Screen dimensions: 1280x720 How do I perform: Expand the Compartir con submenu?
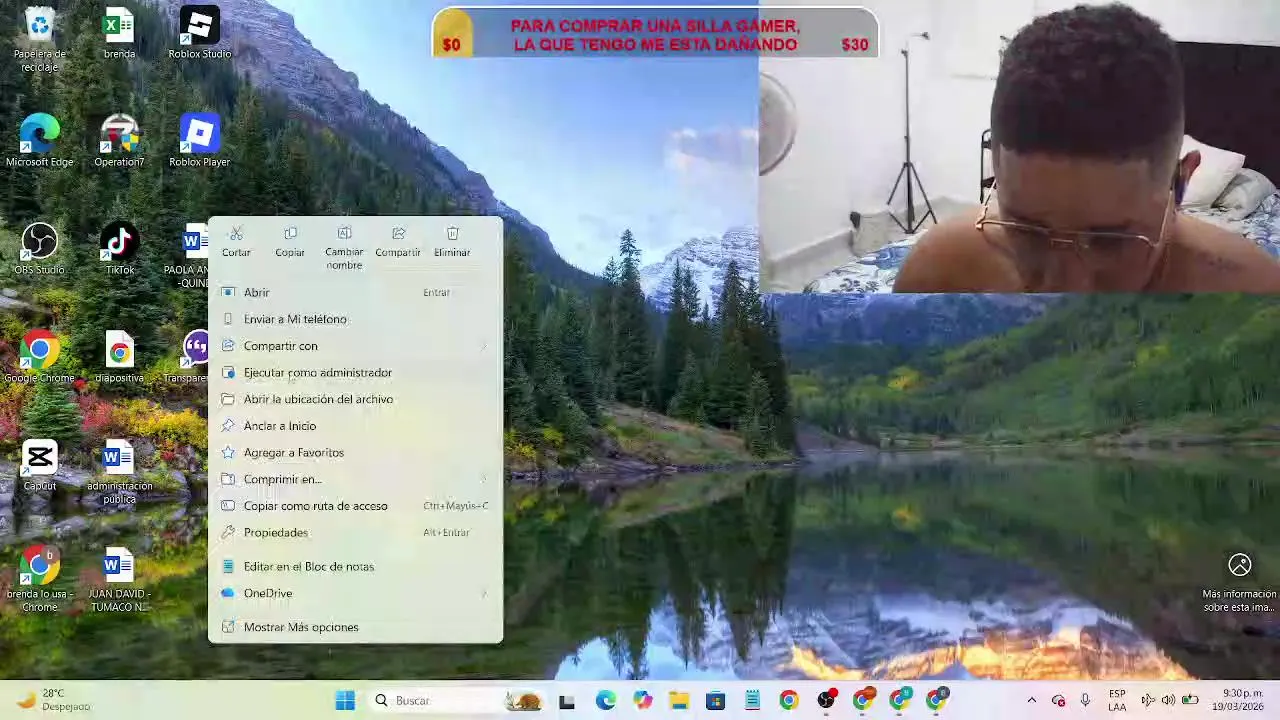[x=355, y=346]
